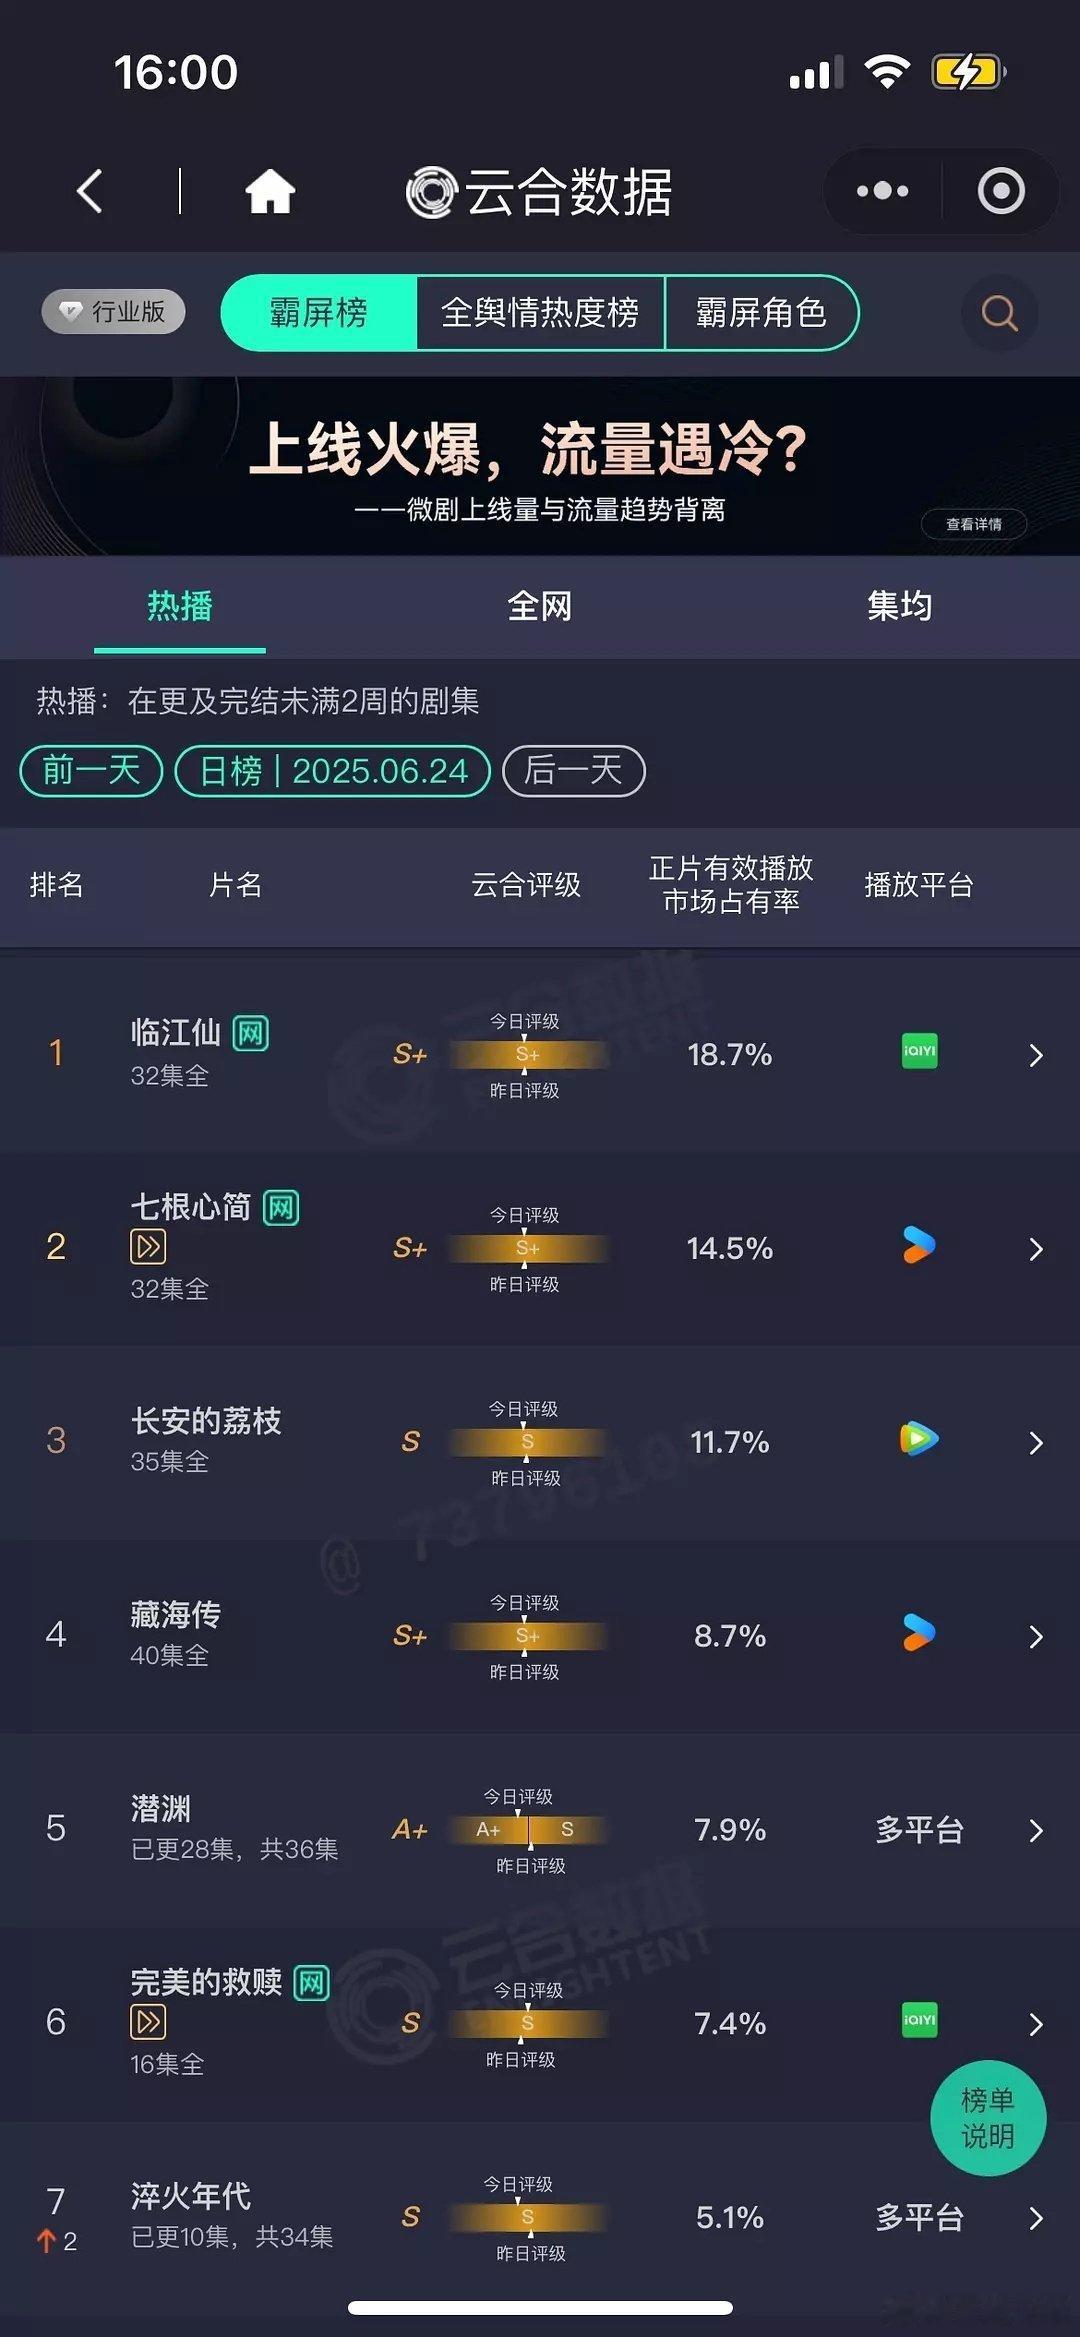1080x2337 pixels.
Task: Expand details chevron for 潜渊 row
Action: click(1036, 1830)
